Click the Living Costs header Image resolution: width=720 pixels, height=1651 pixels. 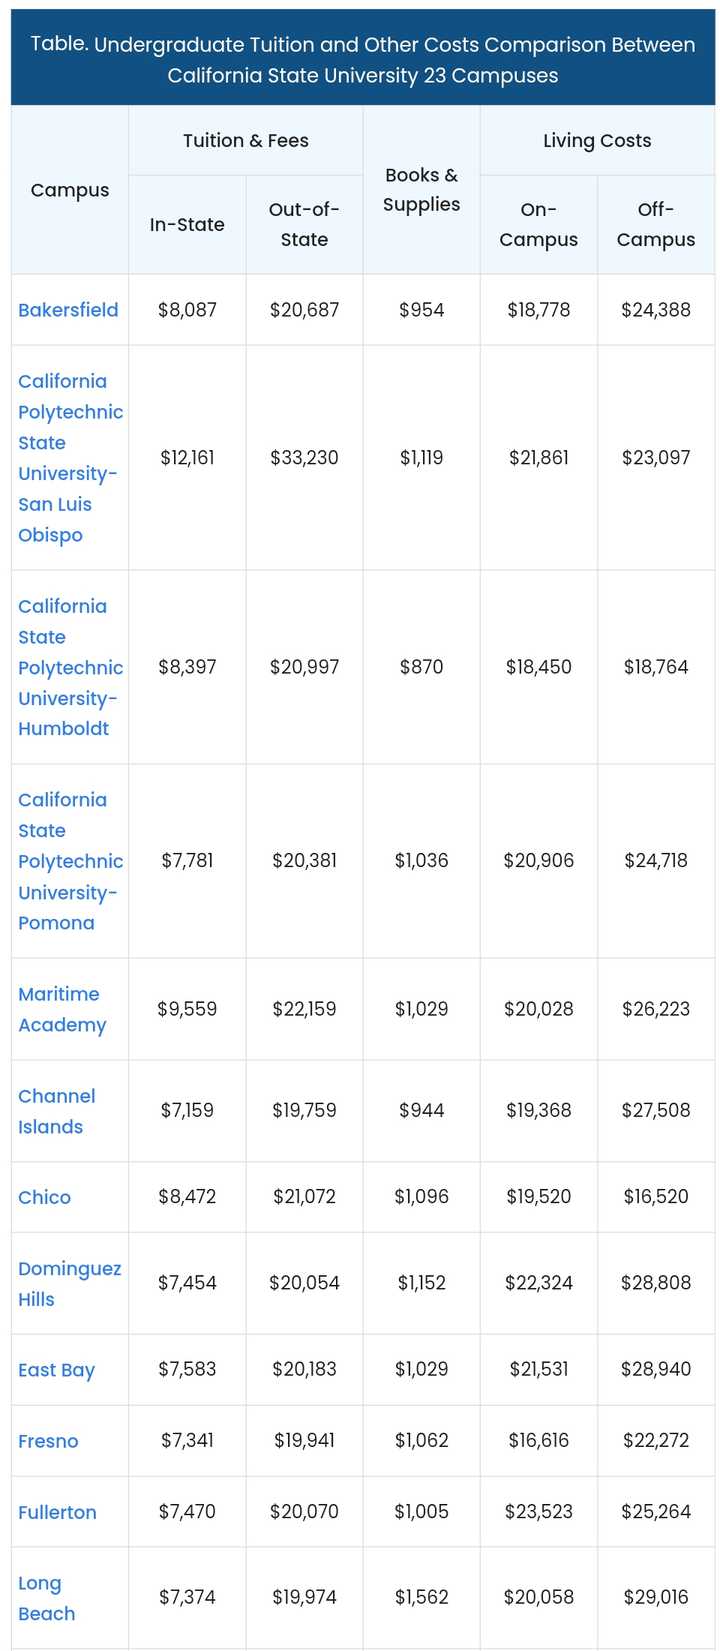coord(597,141)
